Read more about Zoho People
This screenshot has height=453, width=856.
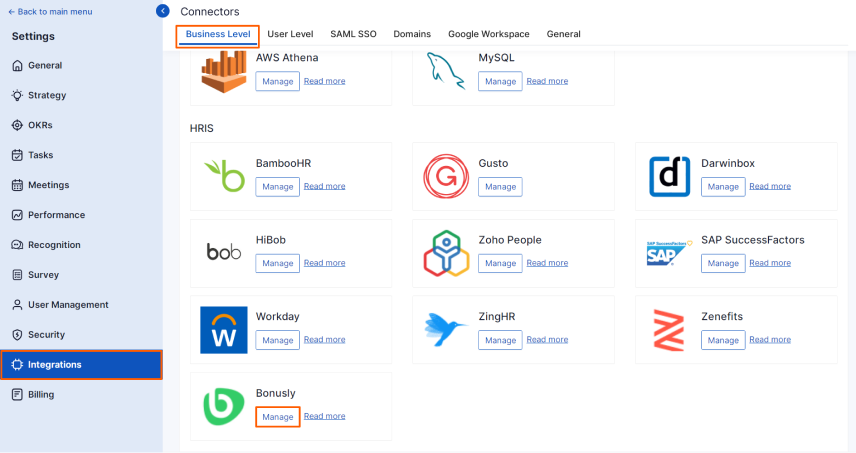click(547, 263)
